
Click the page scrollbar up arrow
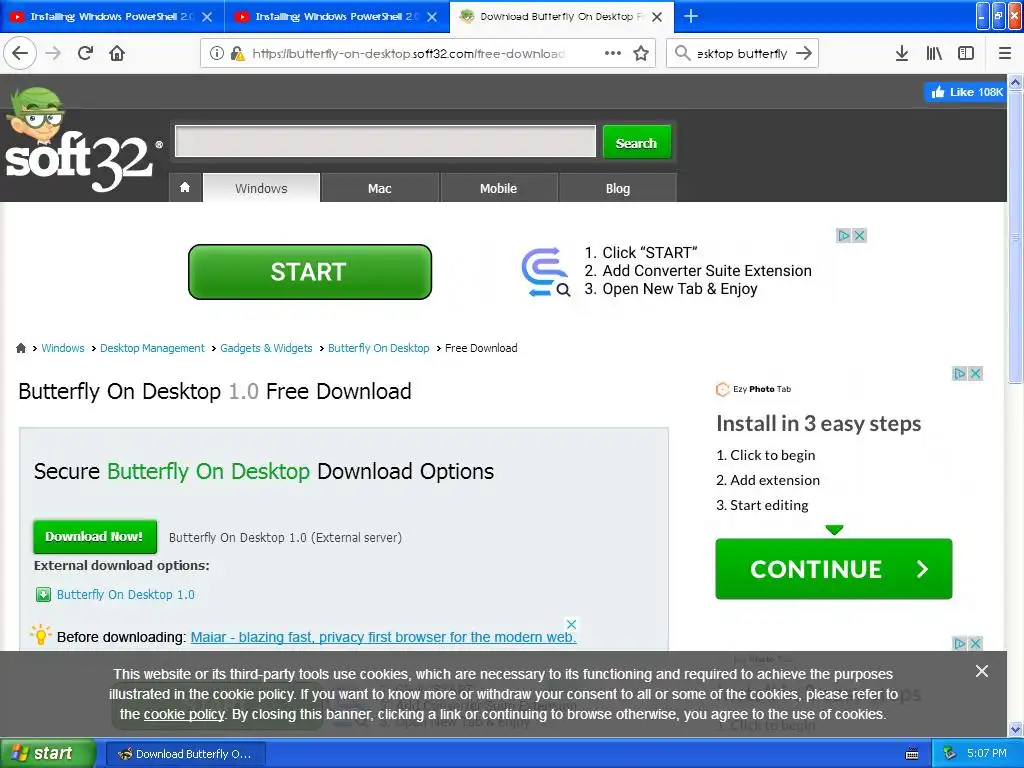coord(1015,82)
